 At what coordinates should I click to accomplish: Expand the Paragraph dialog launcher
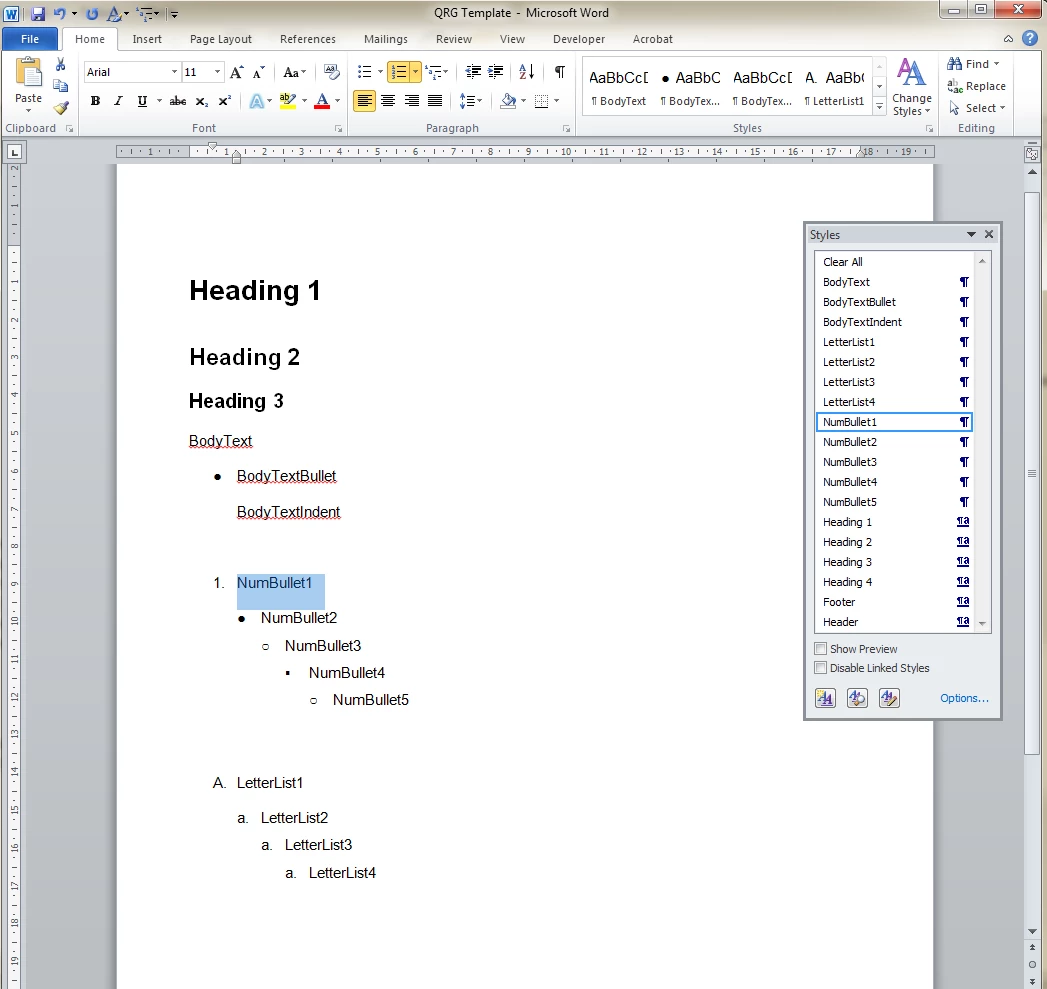point(566,128)
